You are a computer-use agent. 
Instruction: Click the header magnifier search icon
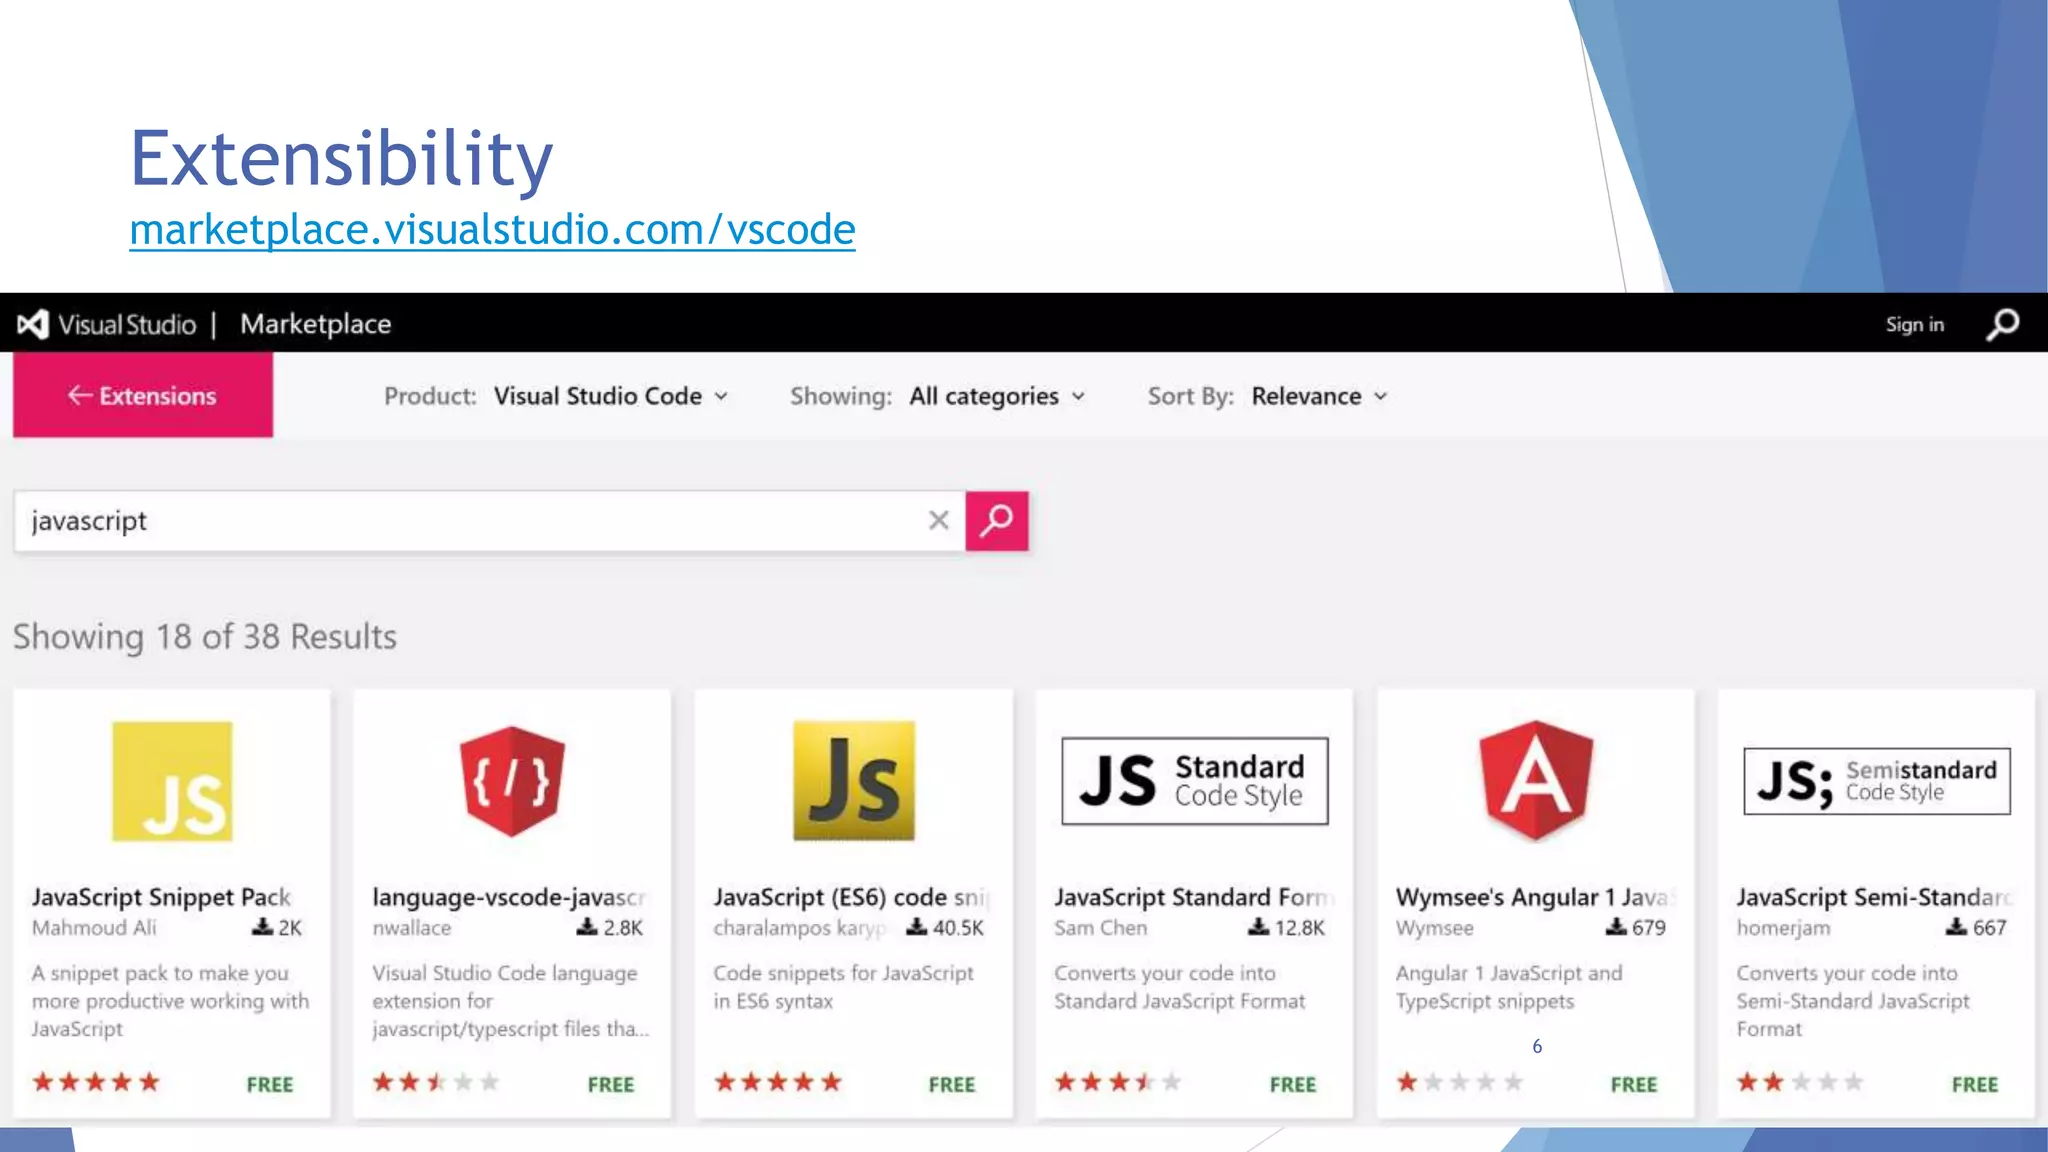(x=2002, y=324)
